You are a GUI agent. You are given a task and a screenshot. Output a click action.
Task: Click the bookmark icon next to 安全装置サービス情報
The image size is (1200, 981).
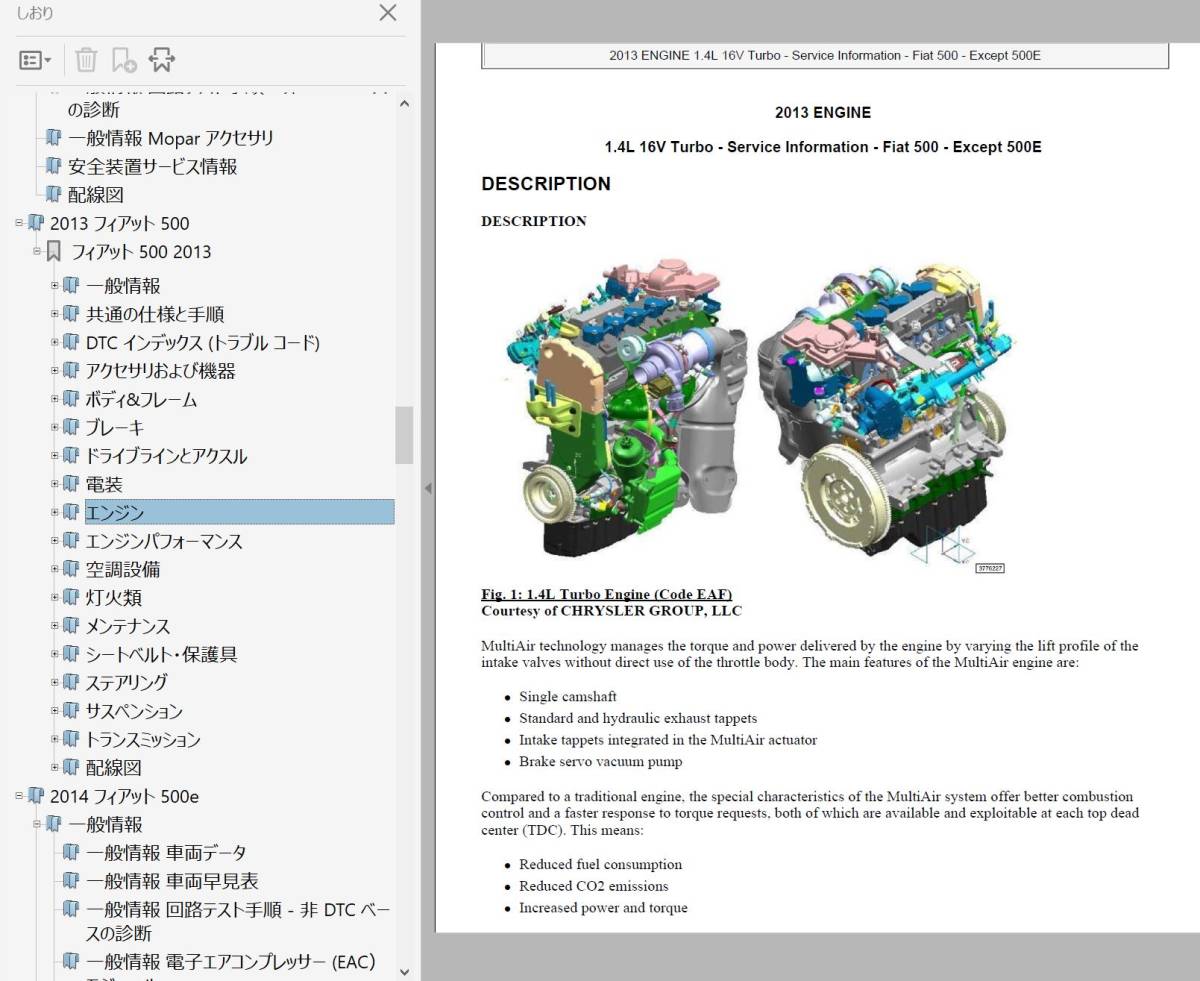(x=53, y=167)
